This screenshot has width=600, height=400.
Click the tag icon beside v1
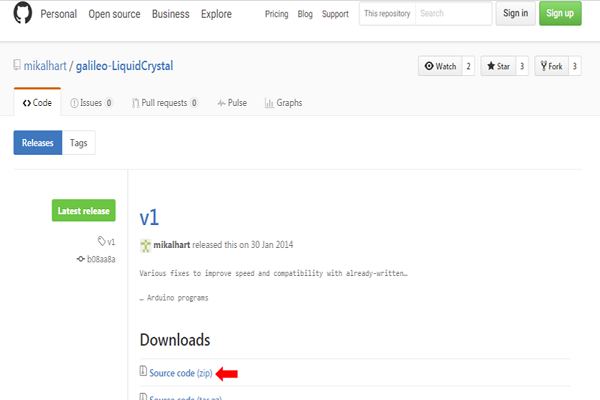tap(101, 241)
